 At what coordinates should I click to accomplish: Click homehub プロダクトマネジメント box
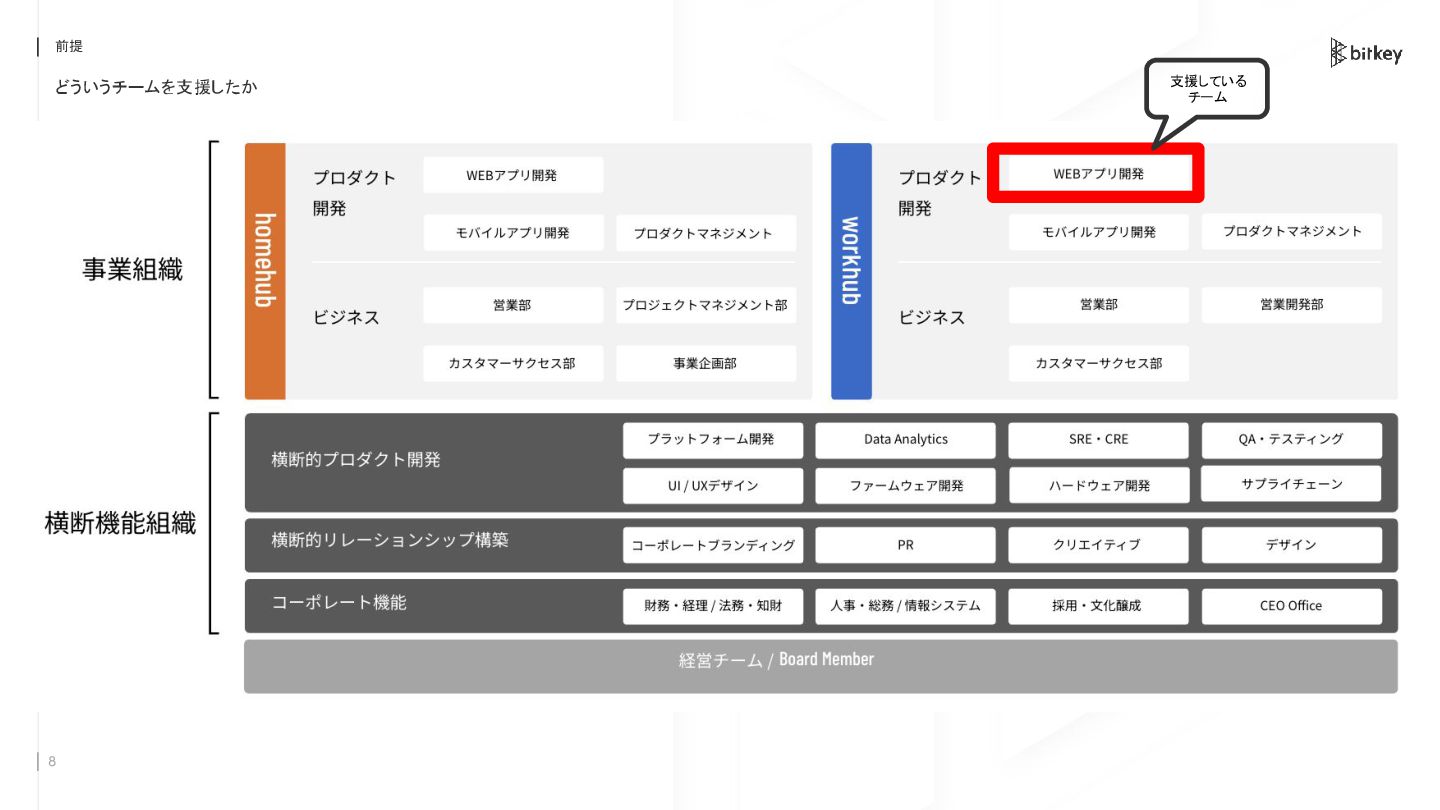click(x=706, y=232)
